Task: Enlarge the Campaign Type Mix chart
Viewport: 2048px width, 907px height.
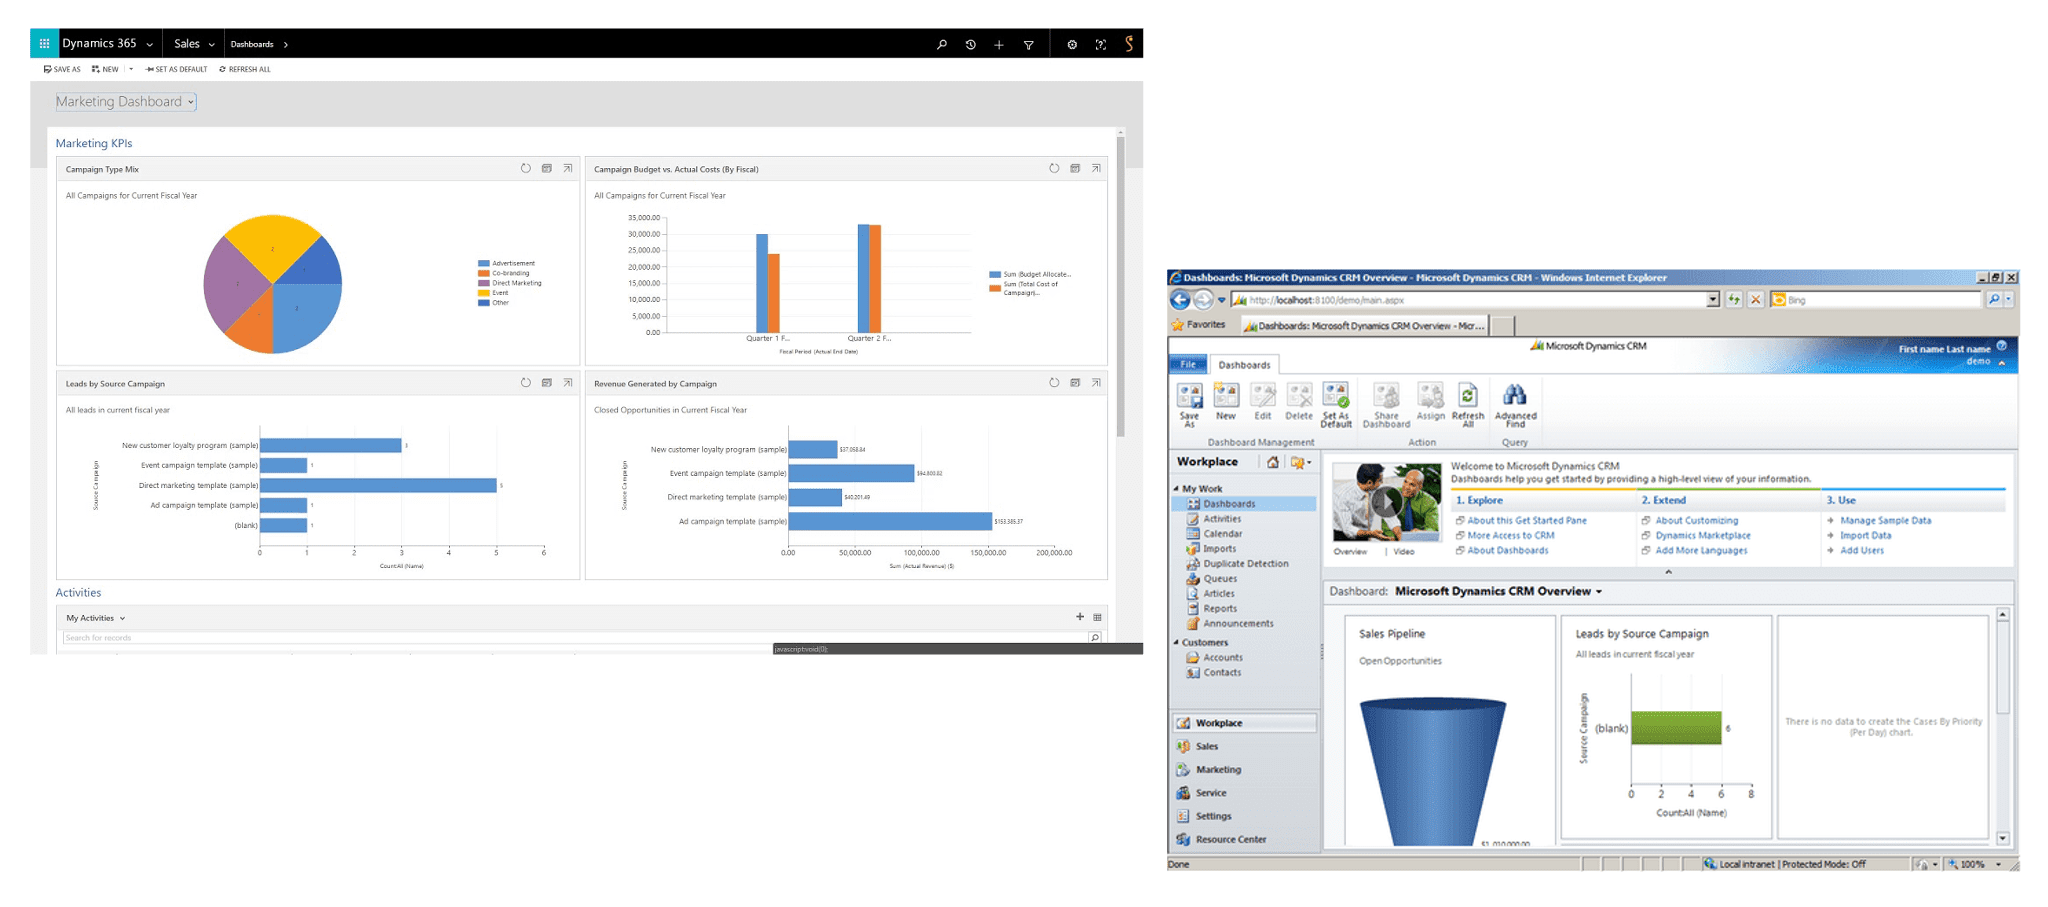Action: point(568,169)
